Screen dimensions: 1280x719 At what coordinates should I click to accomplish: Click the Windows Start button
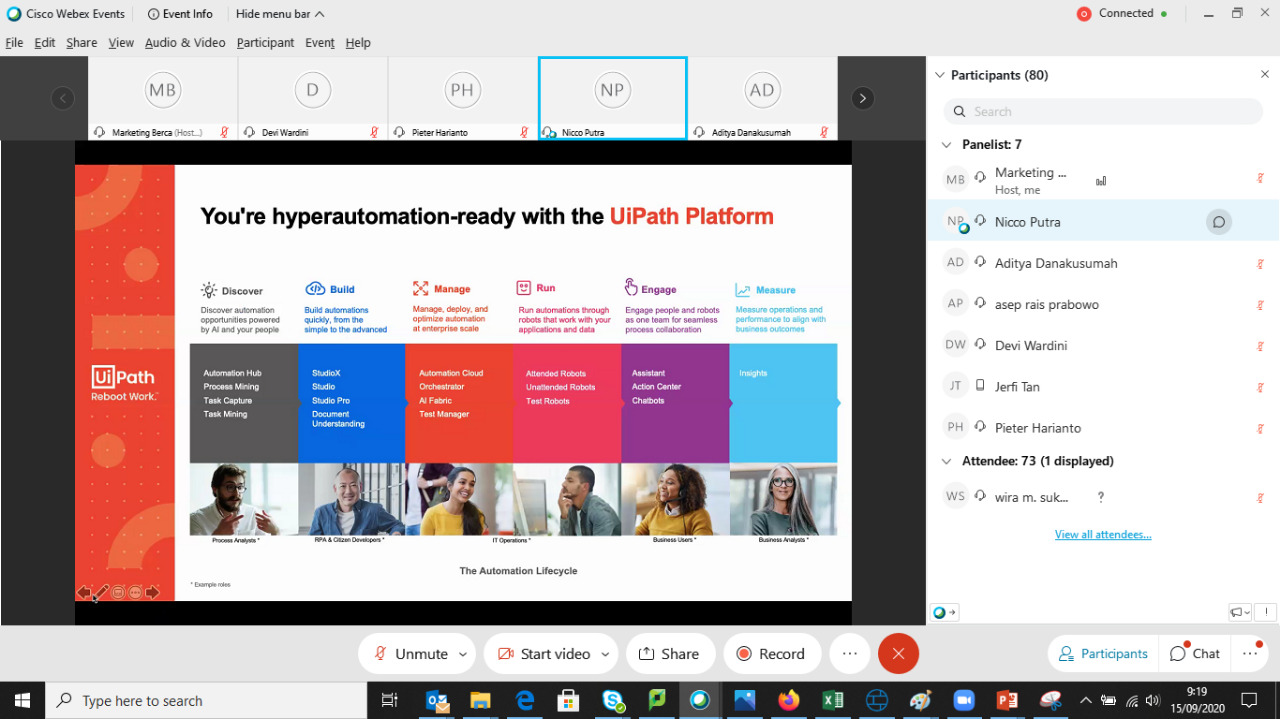(22, 701)
